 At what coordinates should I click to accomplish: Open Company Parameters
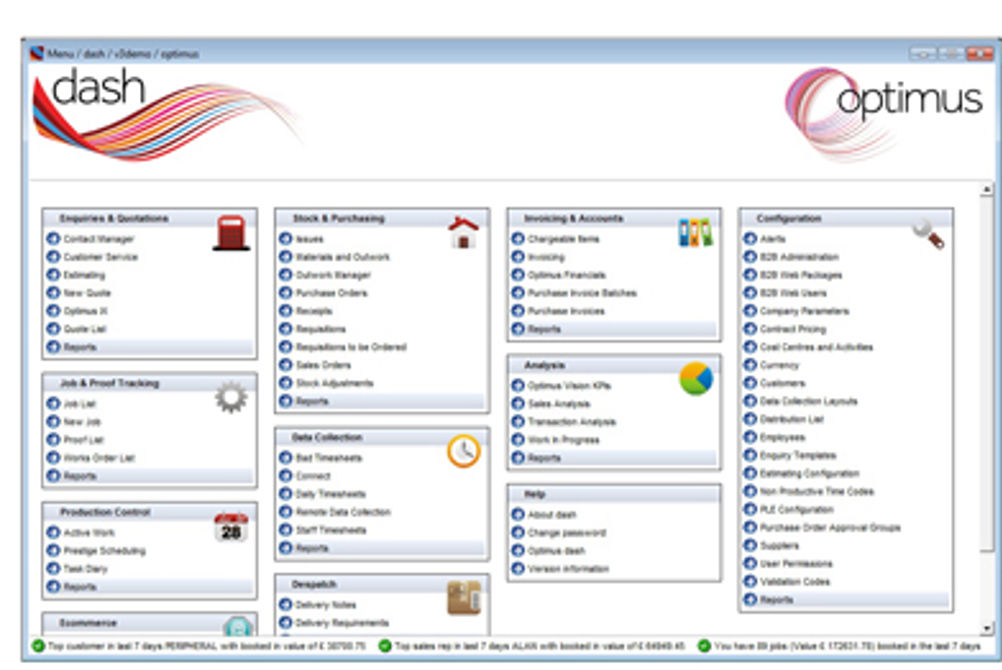(805, 311)
